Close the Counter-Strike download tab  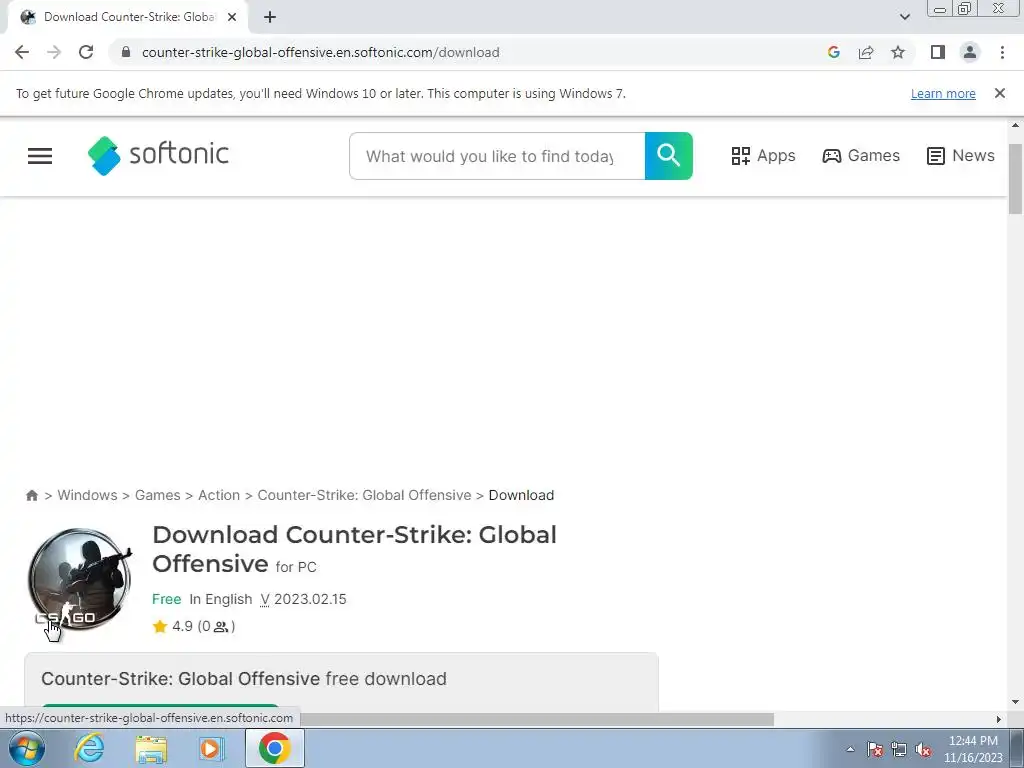point(232,17)
